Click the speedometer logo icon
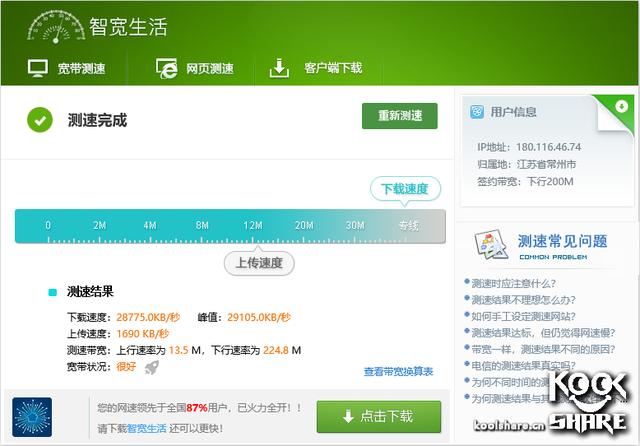Image resolution: width=640 pixels, height=446 pixels. tap(56, 27)
